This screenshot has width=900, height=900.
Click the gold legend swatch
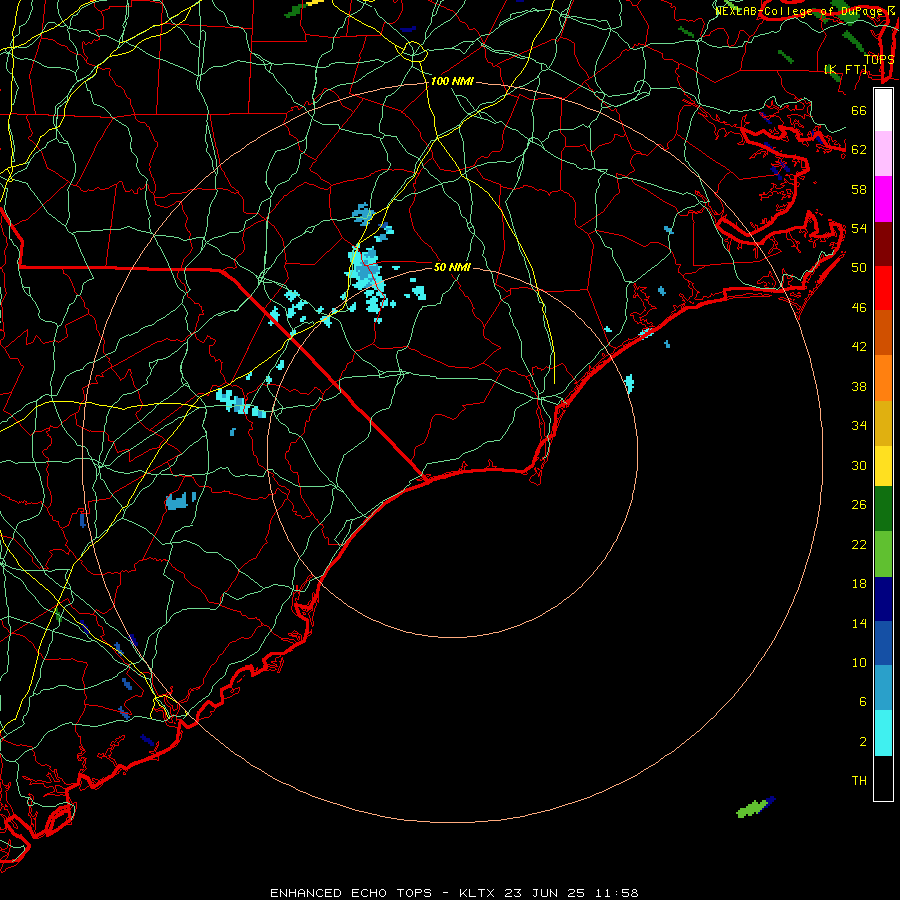tap(883, 423)
